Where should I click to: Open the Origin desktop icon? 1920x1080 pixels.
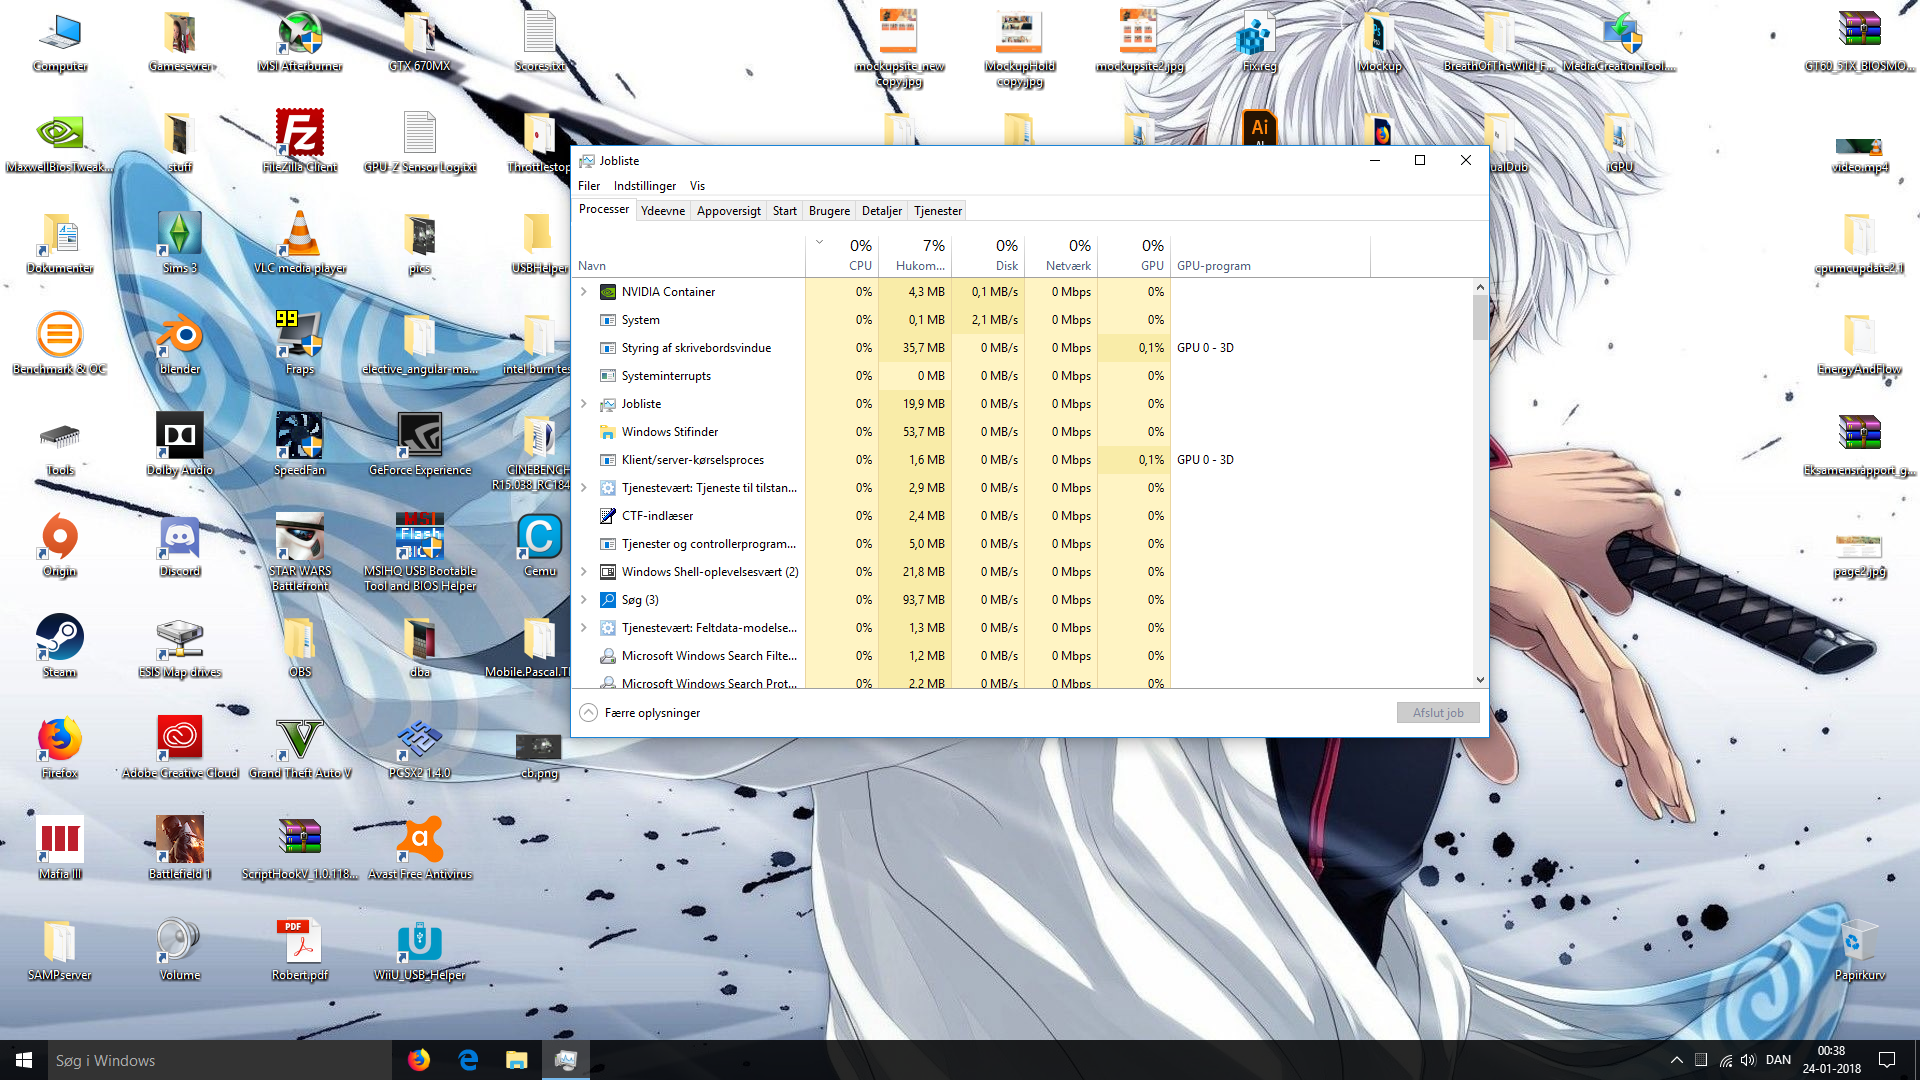[x=60, y=546]
